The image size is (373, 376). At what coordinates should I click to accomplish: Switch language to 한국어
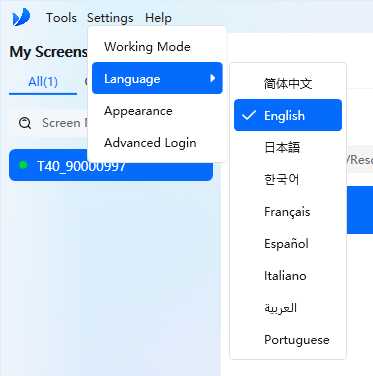288,179
